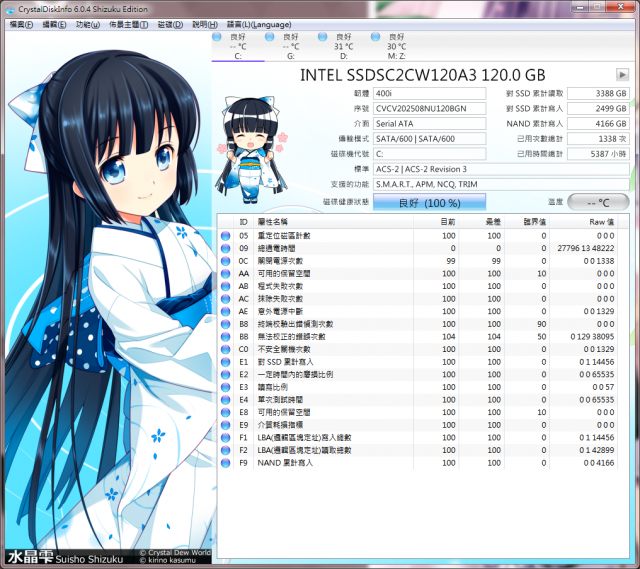Click status orb of attribute 09 row
Image resolution: width=640 pixels, height=569 pixels.
coord(225,249)
